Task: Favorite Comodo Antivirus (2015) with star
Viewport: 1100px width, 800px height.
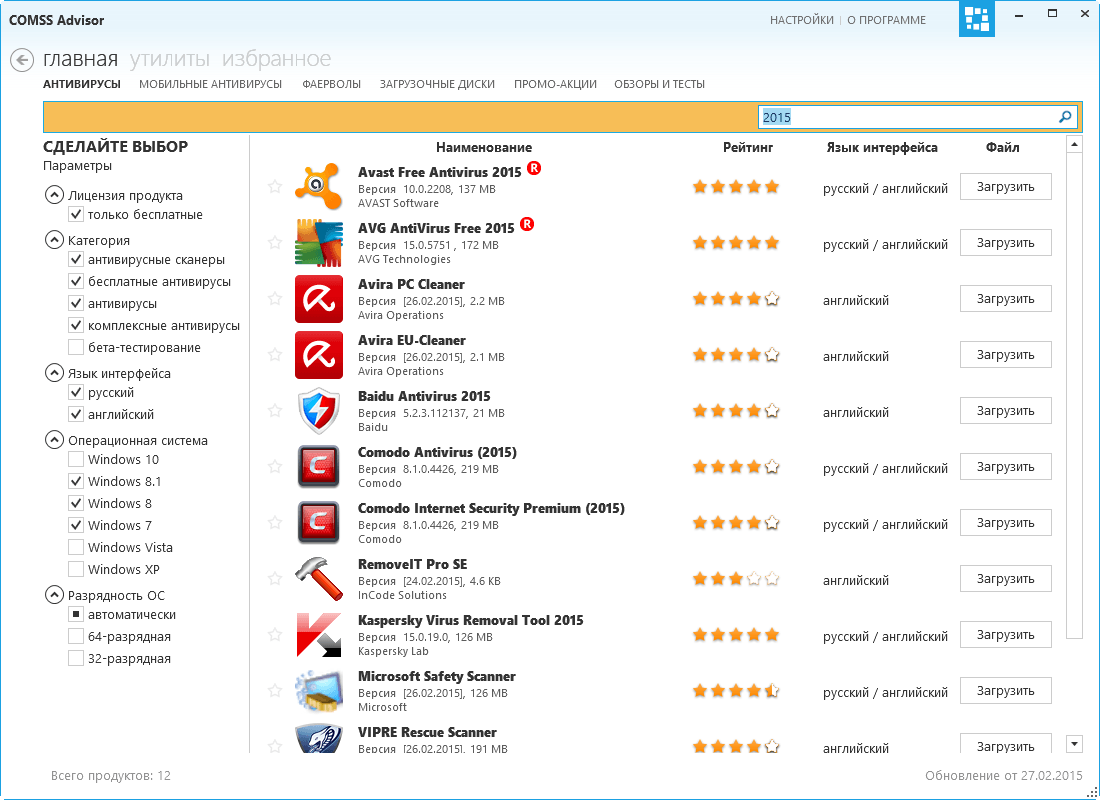Action: click(x=274, y=467)
